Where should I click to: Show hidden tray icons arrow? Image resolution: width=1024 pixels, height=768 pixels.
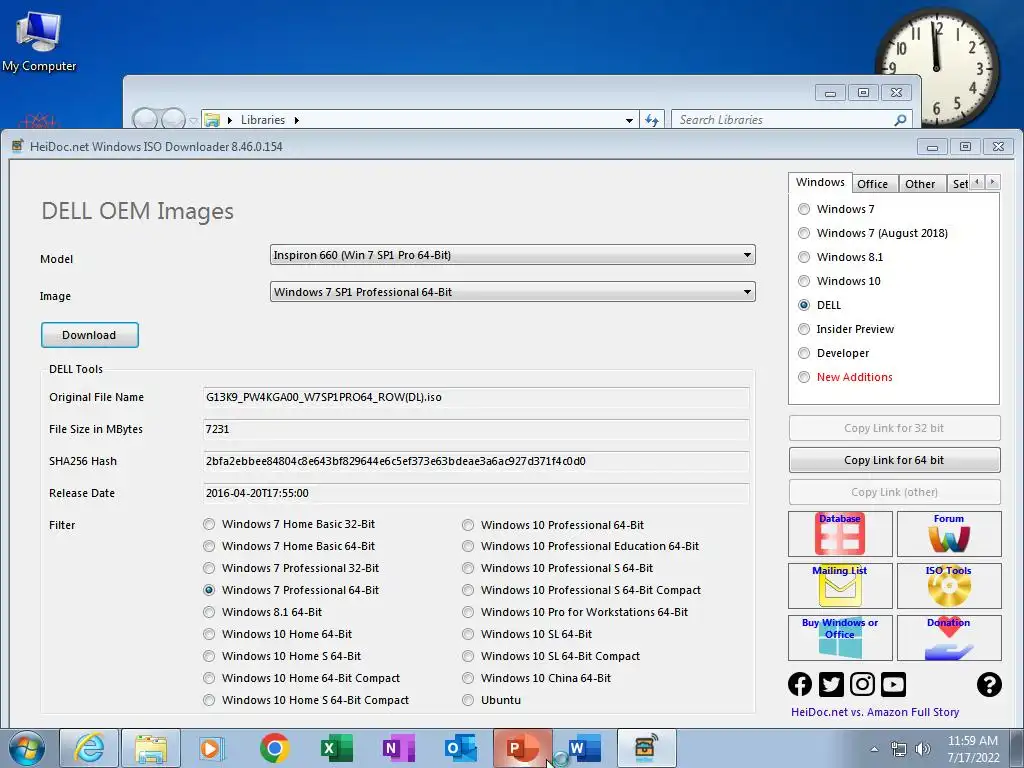(x=874, y=748)
